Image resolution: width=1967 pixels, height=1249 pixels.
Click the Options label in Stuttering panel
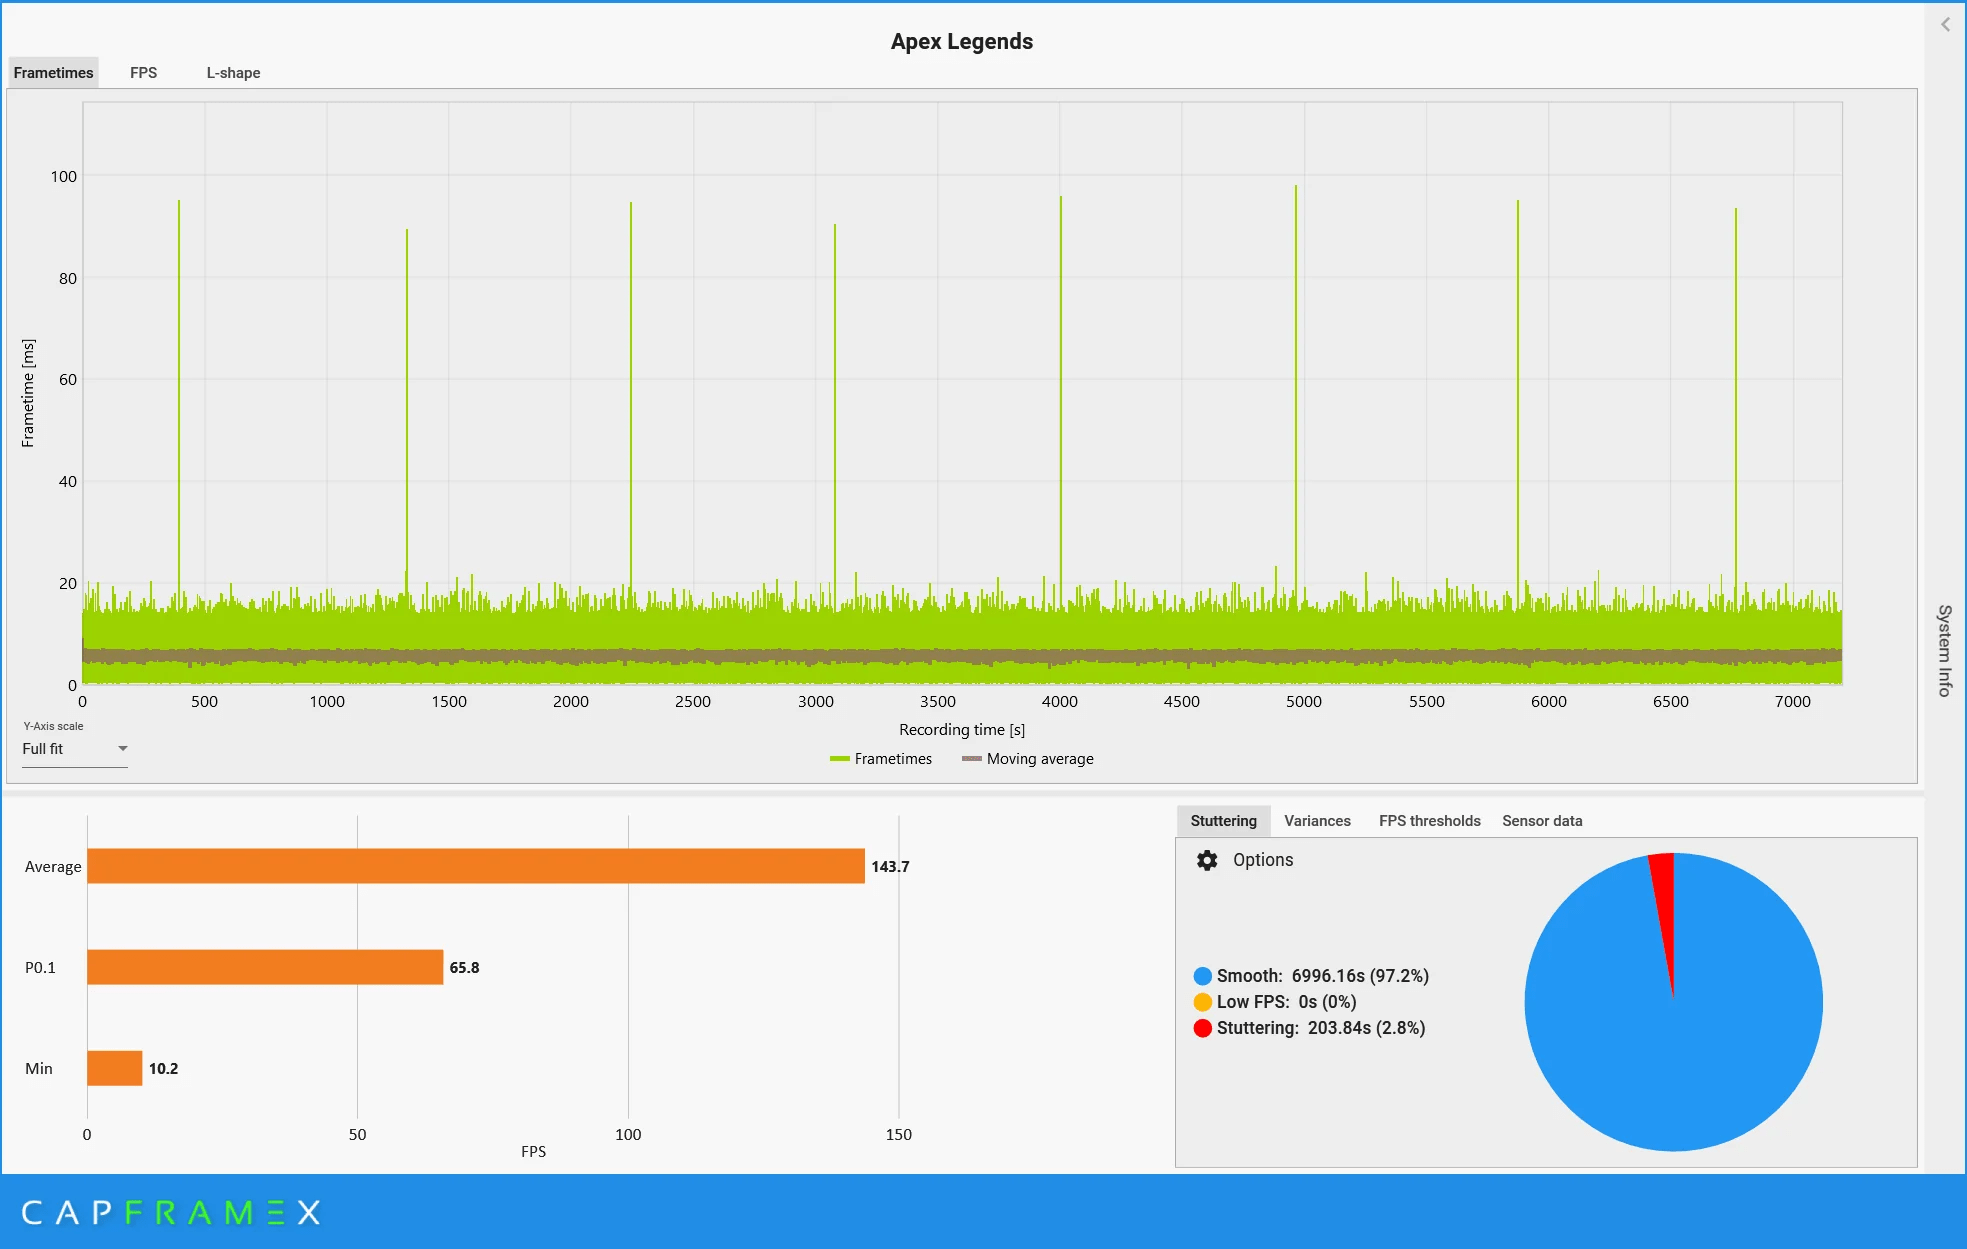tap(1263, 860)
